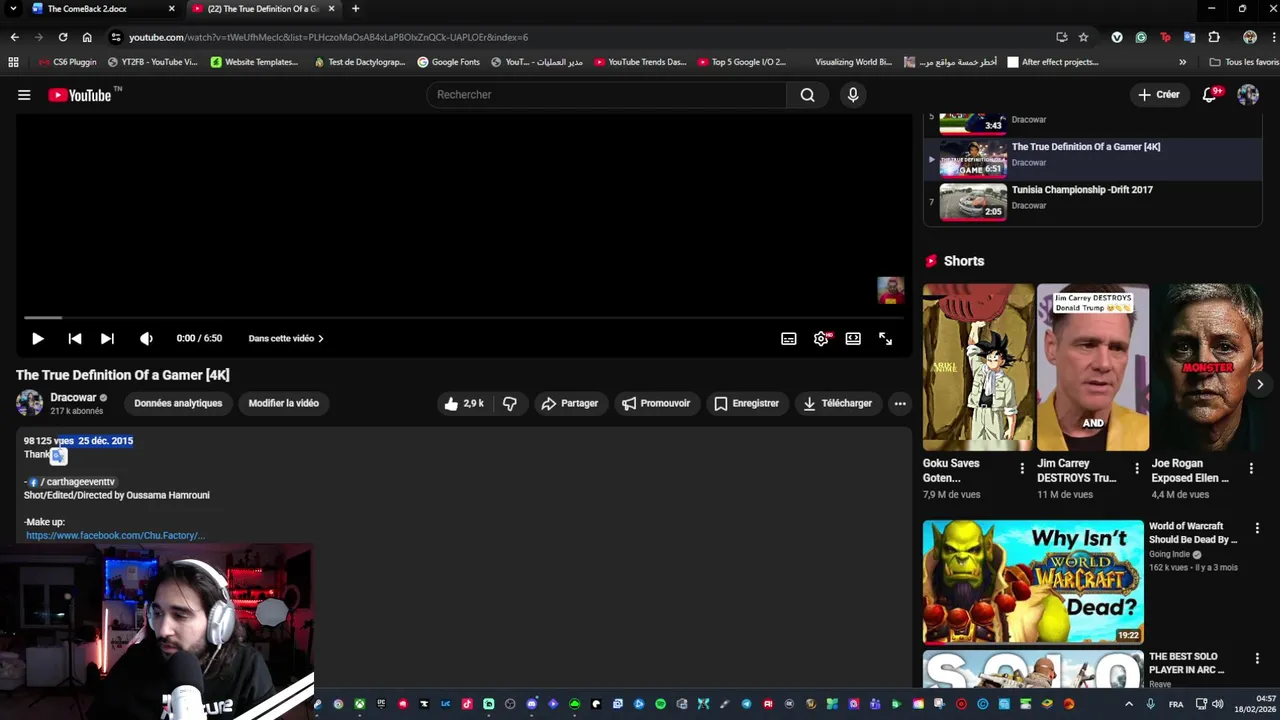The height and width of the screenshot is (720, 1280).
Task: Open Goku Saves Goten short
Action: 978,367
